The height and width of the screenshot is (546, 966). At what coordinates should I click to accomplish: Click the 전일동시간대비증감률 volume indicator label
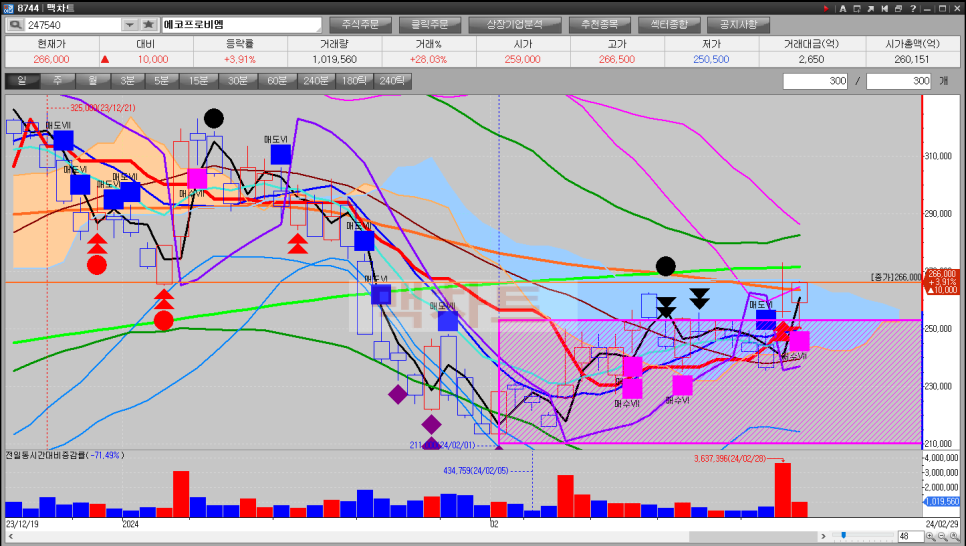(65, 455)
